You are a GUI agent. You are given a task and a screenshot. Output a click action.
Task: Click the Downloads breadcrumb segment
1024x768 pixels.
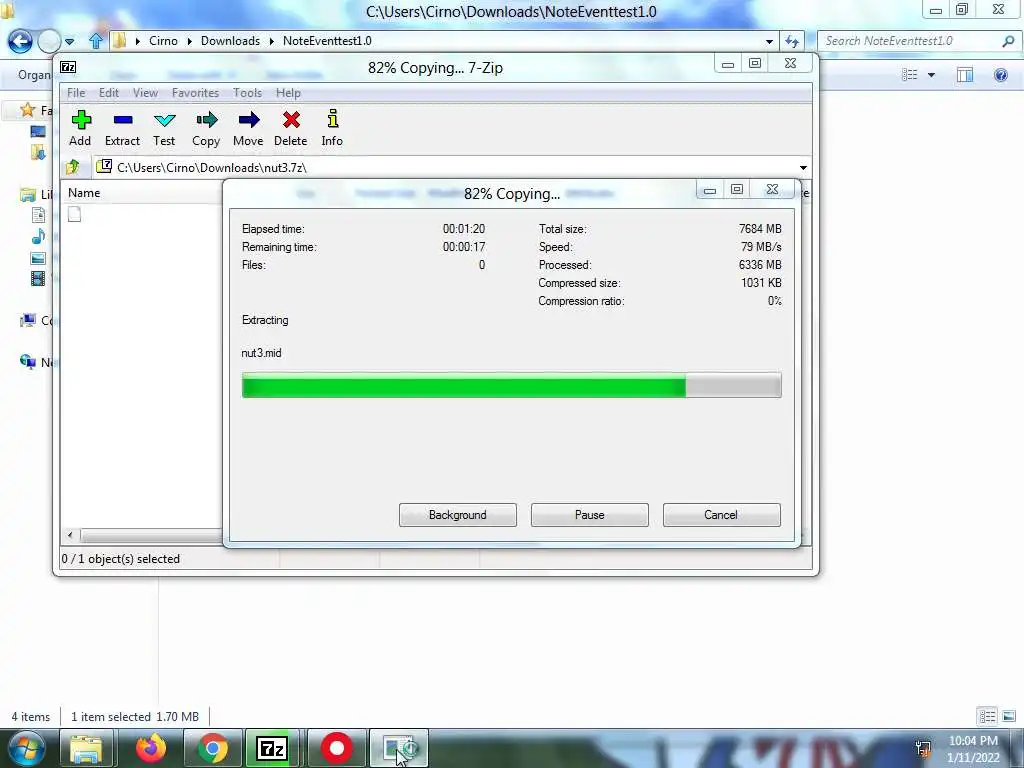click(231, 41)
